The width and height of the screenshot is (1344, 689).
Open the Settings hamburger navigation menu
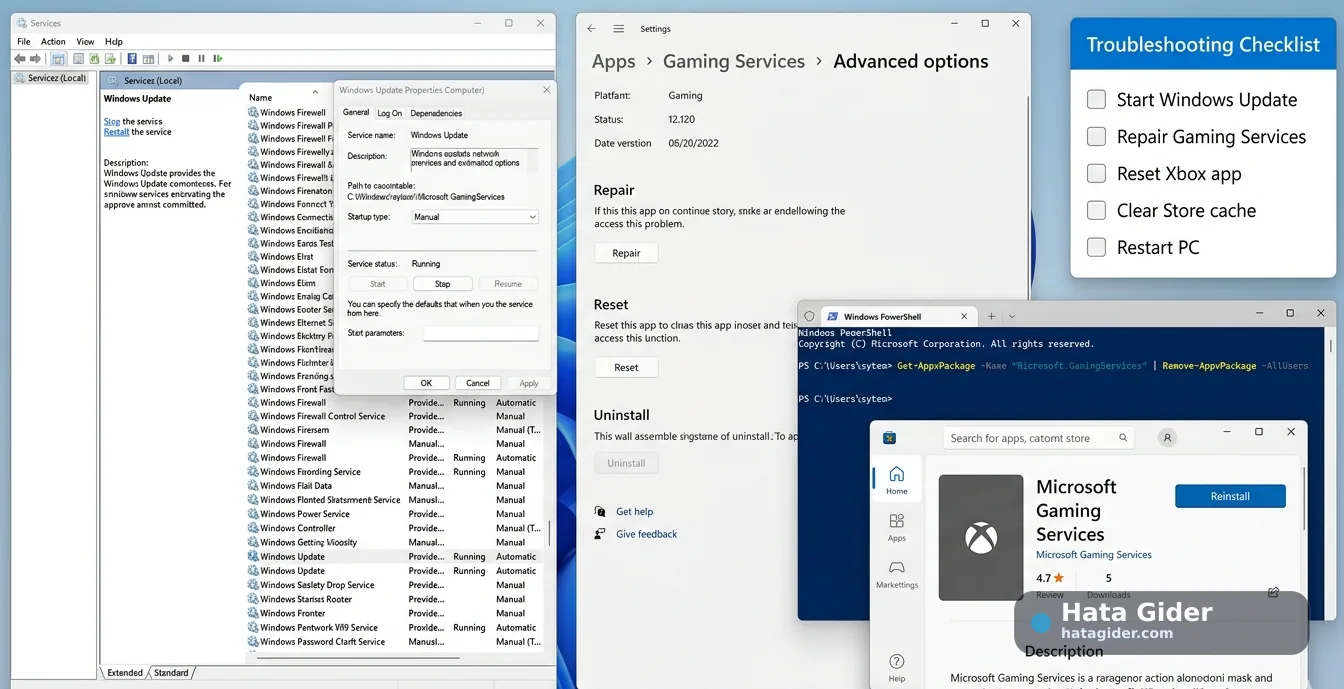point(619,29)
